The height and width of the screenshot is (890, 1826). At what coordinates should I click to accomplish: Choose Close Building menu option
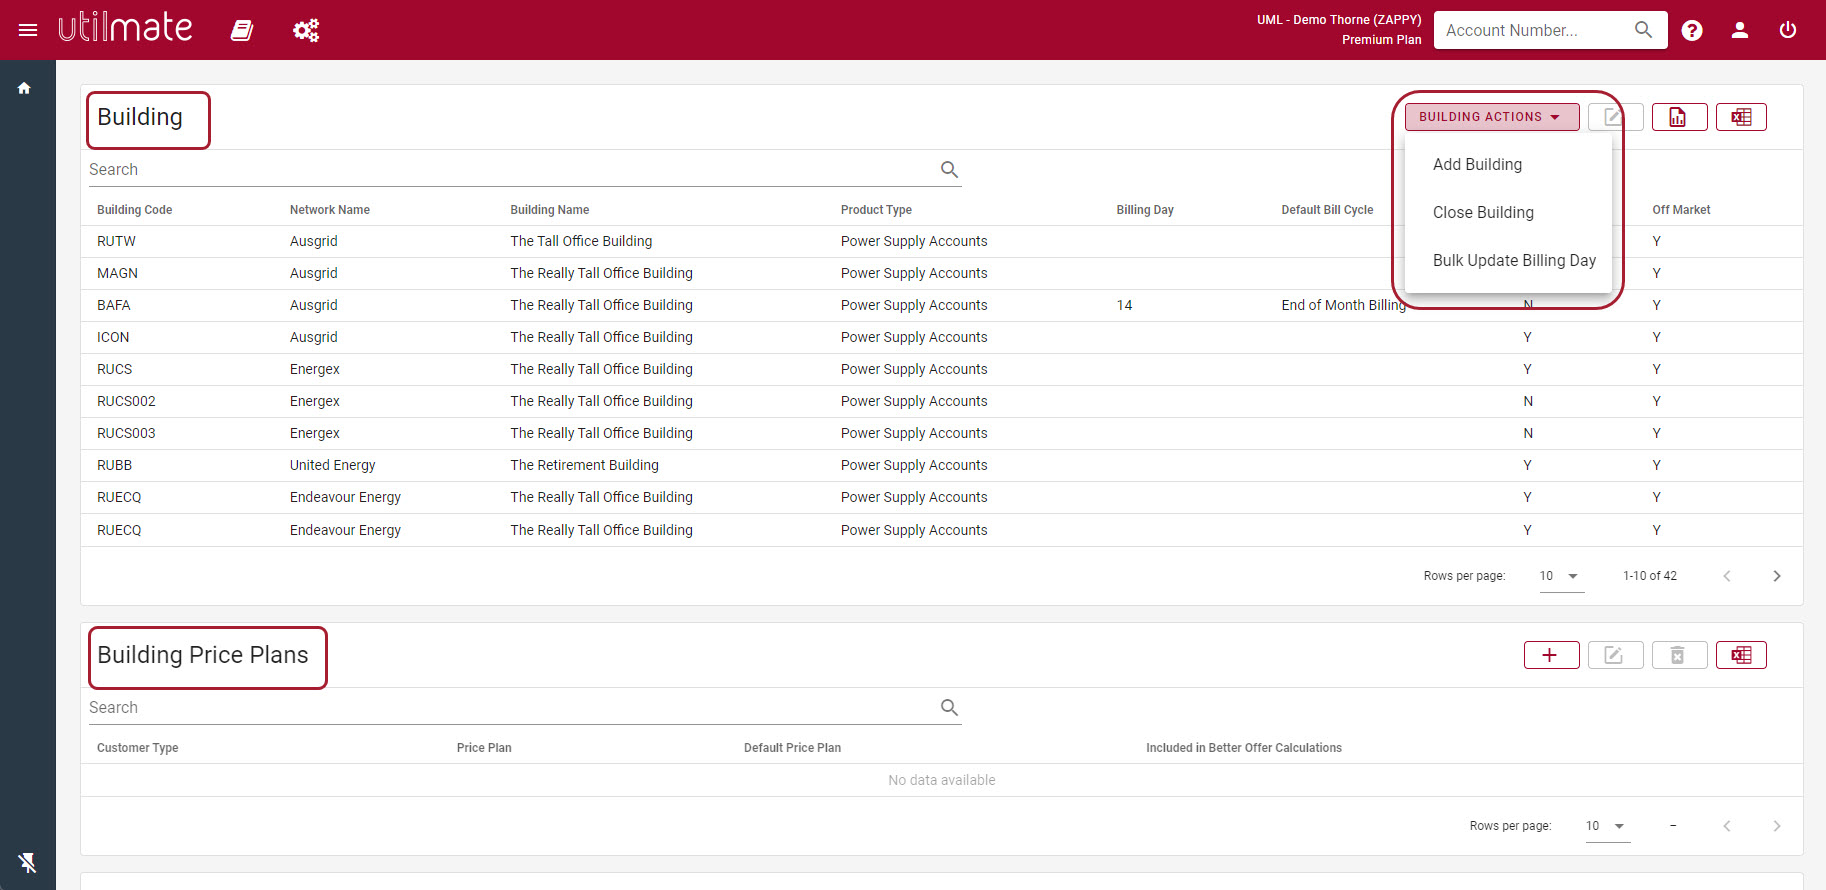click(x=1483, y=212)
